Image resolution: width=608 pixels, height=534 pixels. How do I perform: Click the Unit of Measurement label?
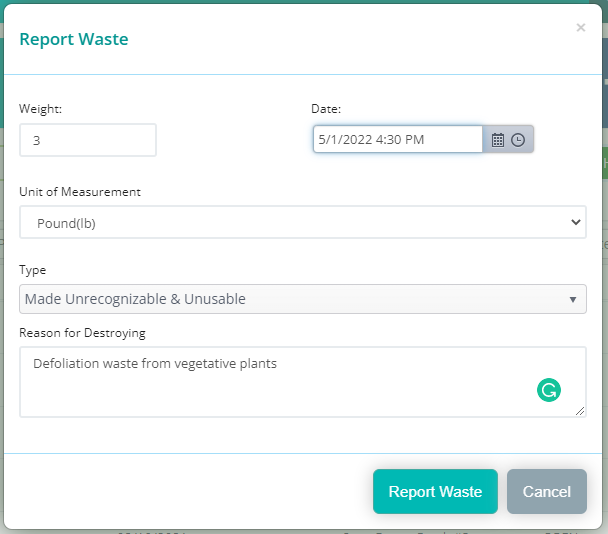coord(80,192)
